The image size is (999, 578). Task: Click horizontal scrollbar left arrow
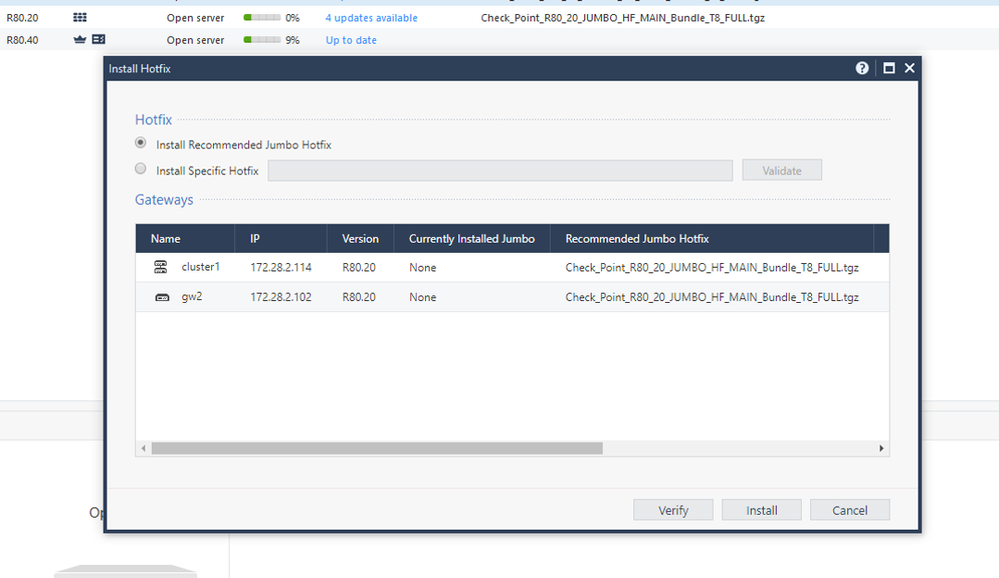tap(143, 449)
